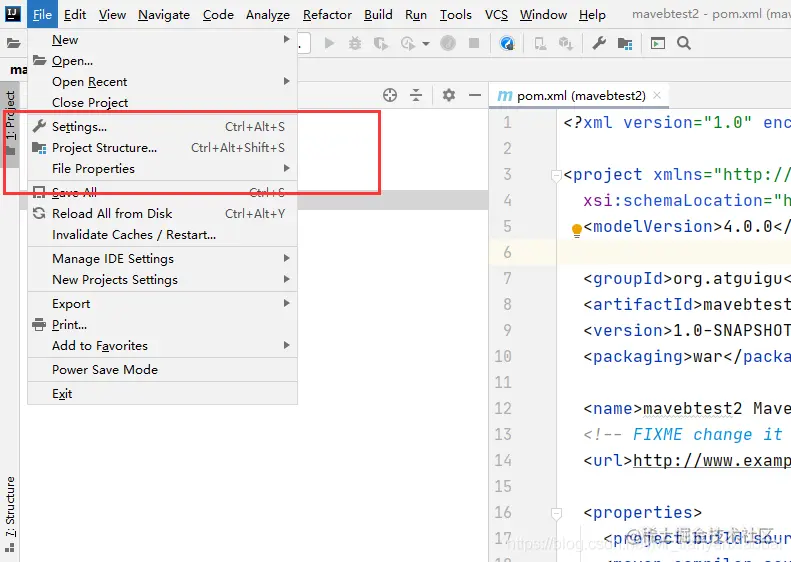The height and width of the screenshot is (562, 791).
Task: Collapse the project tag fold marker
Action: point(556,176)
